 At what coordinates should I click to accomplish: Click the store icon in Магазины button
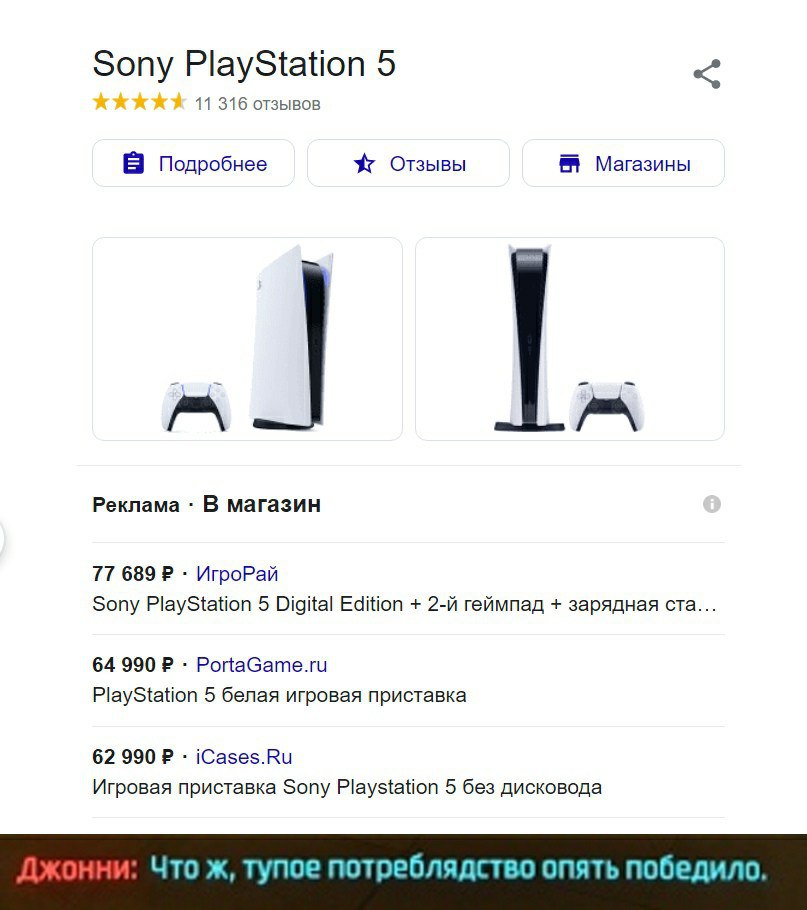[569, 164]
